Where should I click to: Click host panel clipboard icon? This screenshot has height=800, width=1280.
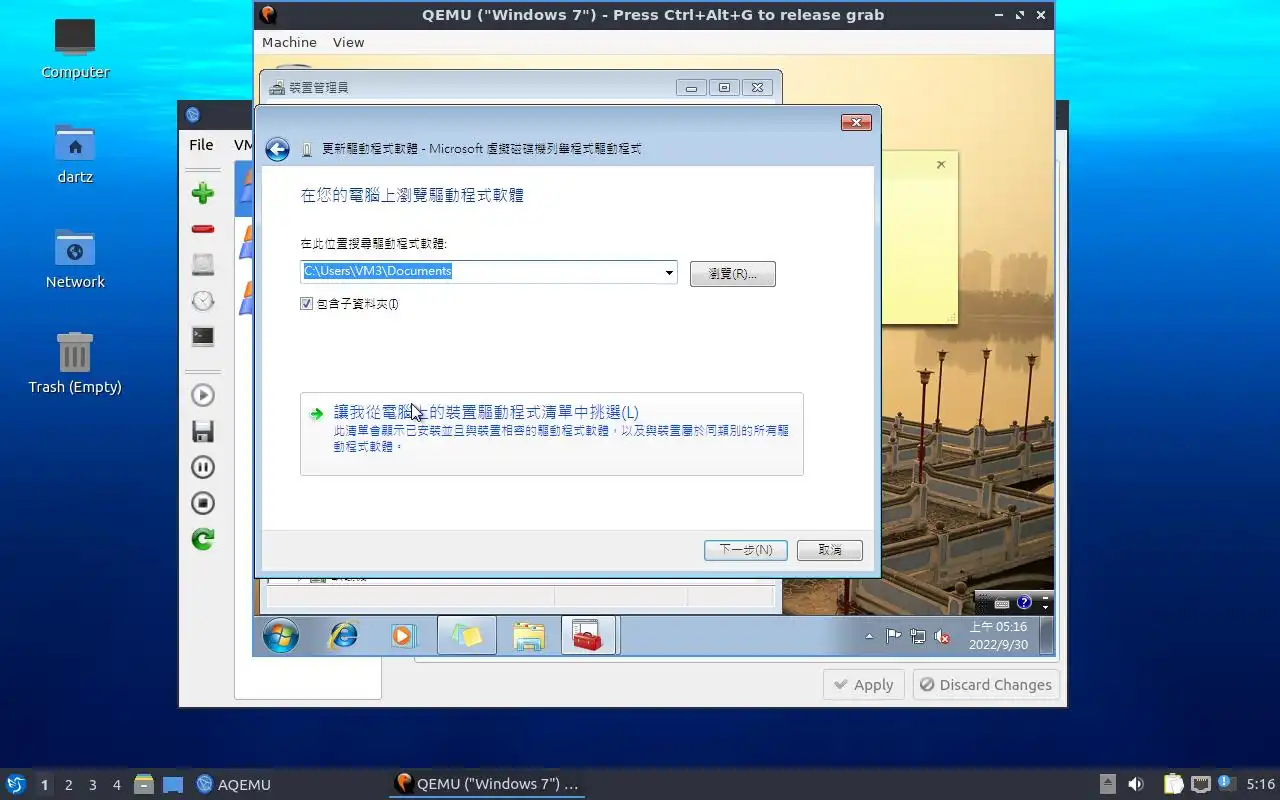click(1173, 784)
